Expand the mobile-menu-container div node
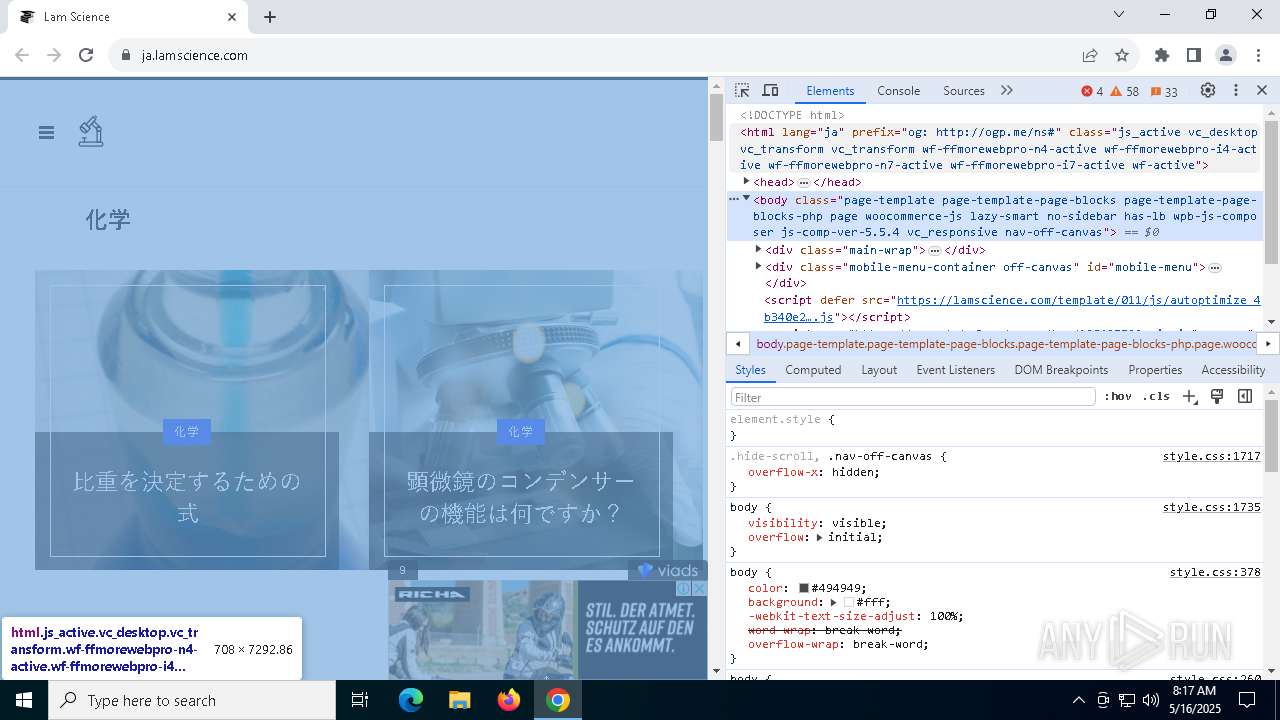 click(x=758, y=267)
